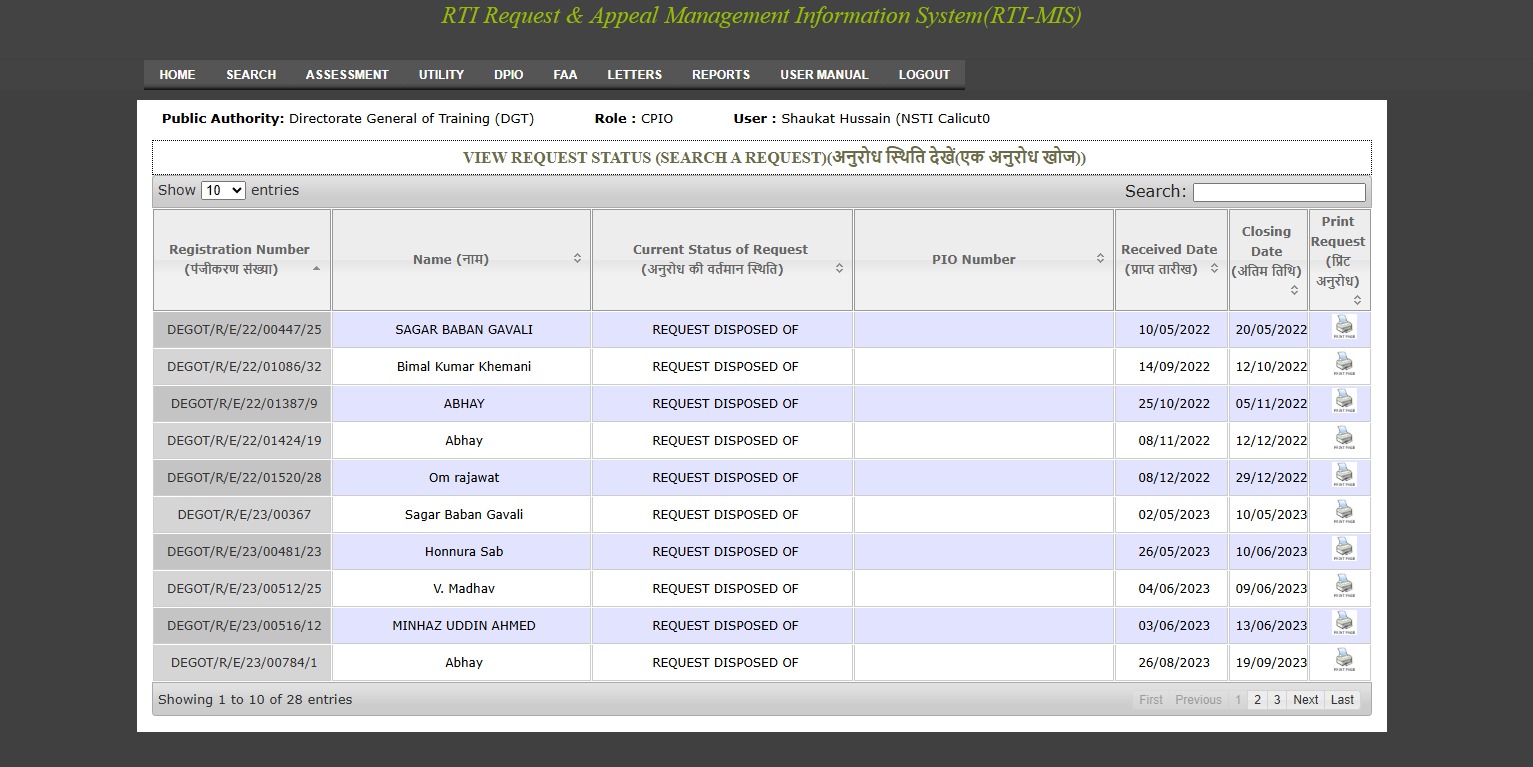
Task: Print request for Bimal Kumar Khemani
Action: pyautogui.click(x=1344, y=365)
